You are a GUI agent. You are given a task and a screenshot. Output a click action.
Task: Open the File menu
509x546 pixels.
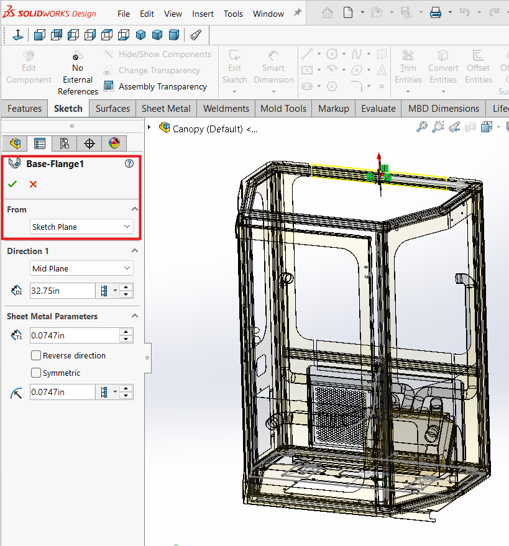coord(124,14)
